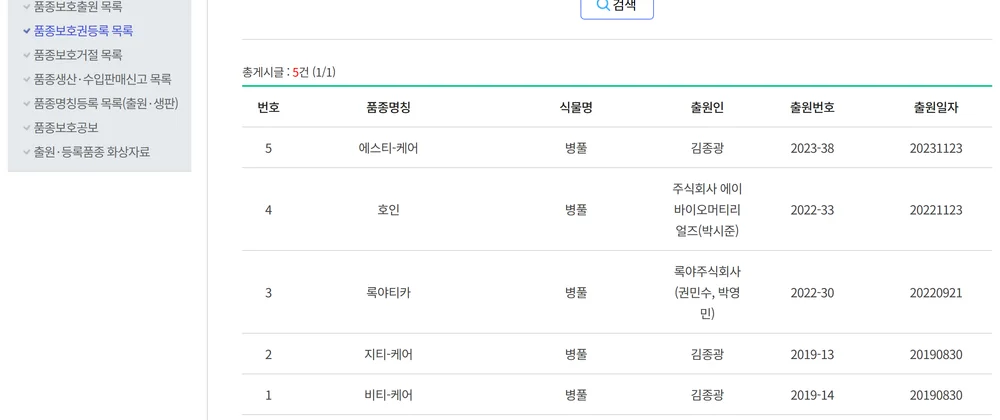Open 출원·등록품종 화상자료 sidebar link
This screenshot has width=1000, height=420.
[x=92, y=152]
